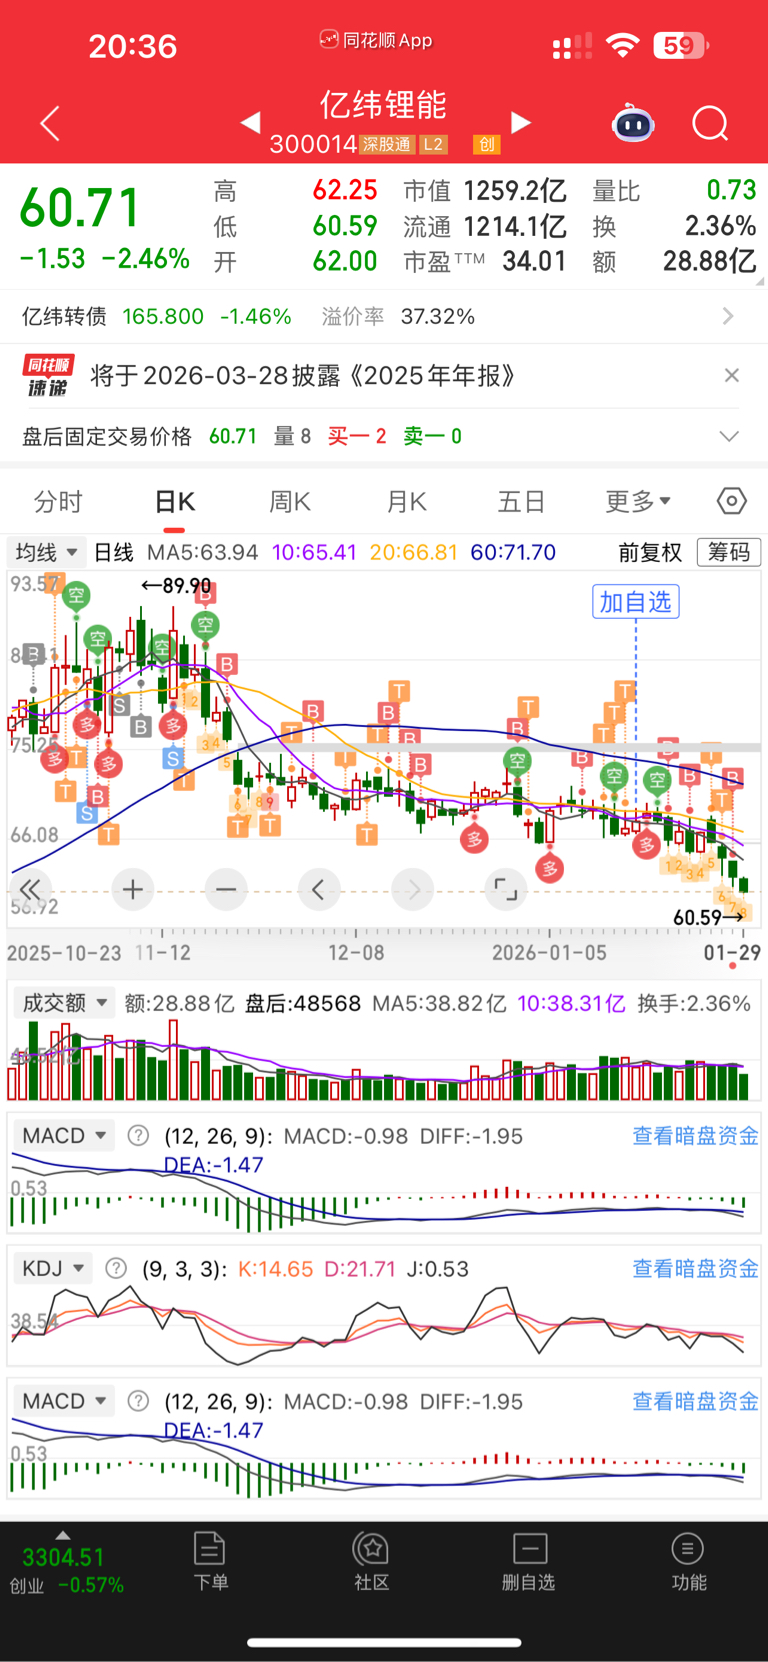Tap the 深股通 badge
This screenshot has width=768, height=1662.
point(387,144)
